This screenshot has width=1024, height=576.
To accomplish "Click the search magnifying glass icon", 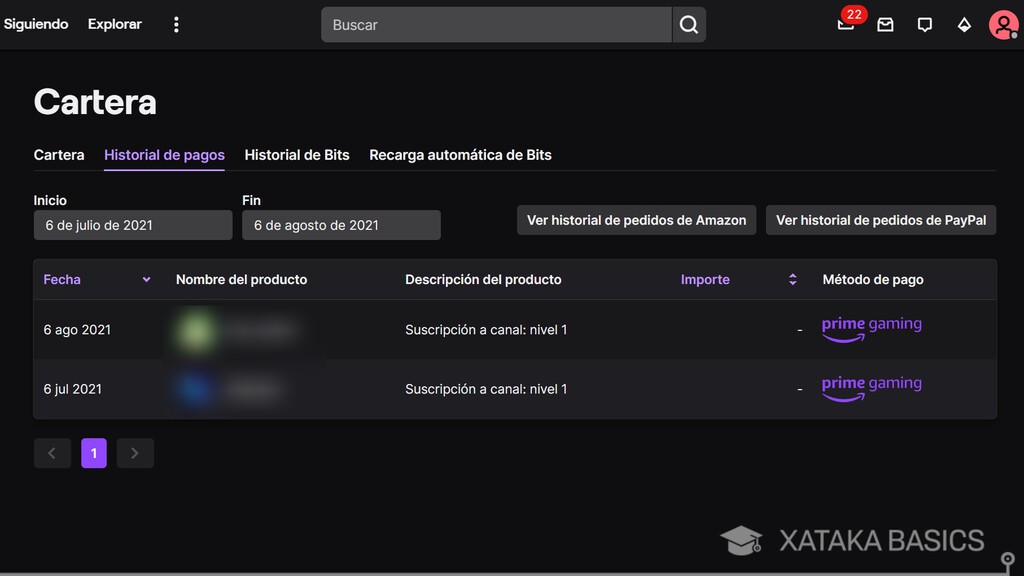I will click(688, 24).
